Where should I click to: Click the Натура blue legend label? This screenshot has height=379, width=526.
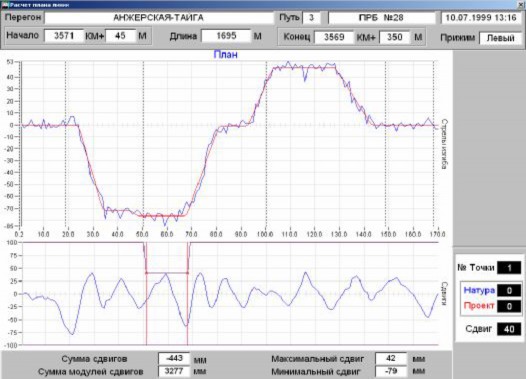click(479, 290)
